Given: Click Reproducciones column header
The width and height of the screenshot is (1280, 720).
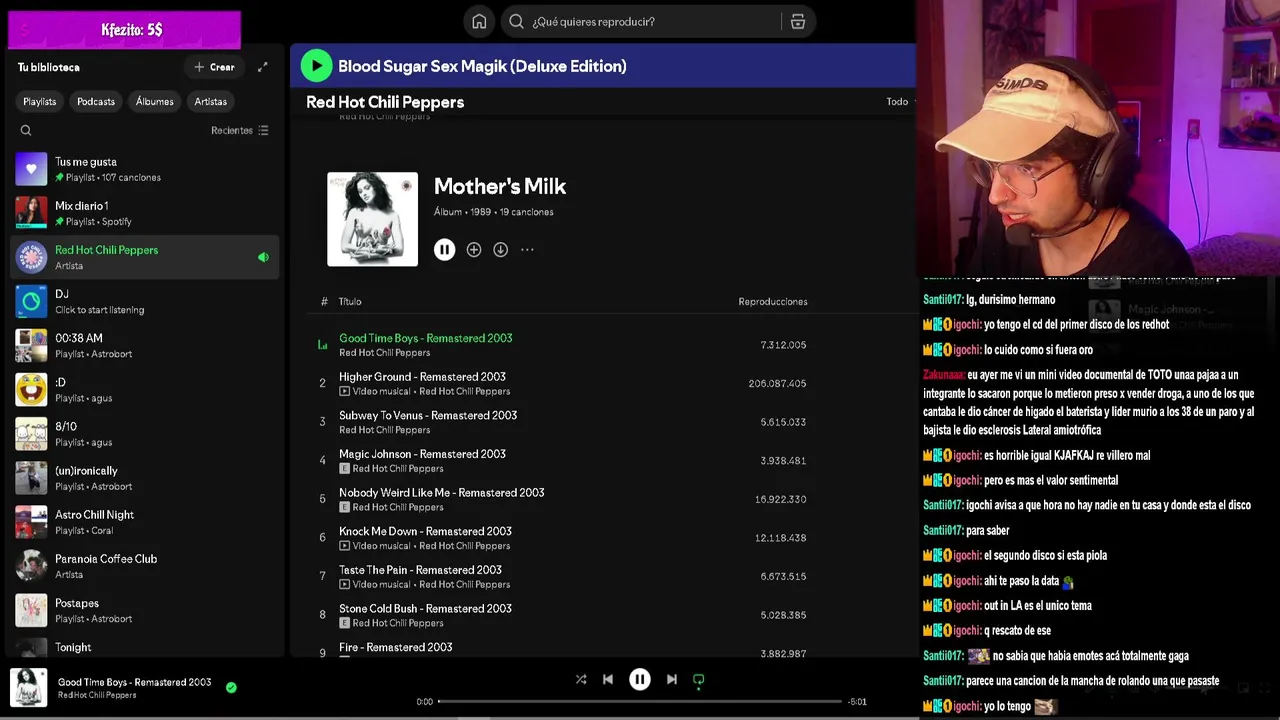Looking at the screenshot, I should [x=772, y=301].
